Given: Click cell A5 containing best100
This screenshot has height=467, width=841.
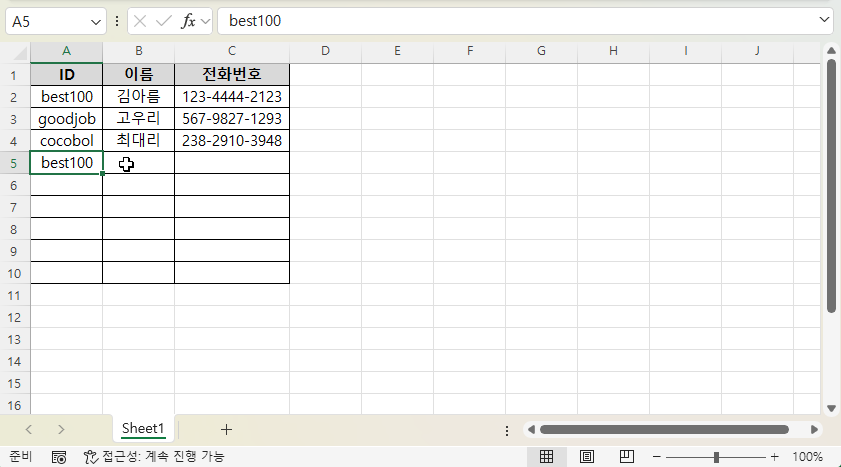Looking at the screenshot, I should click(x=67, y=162).
